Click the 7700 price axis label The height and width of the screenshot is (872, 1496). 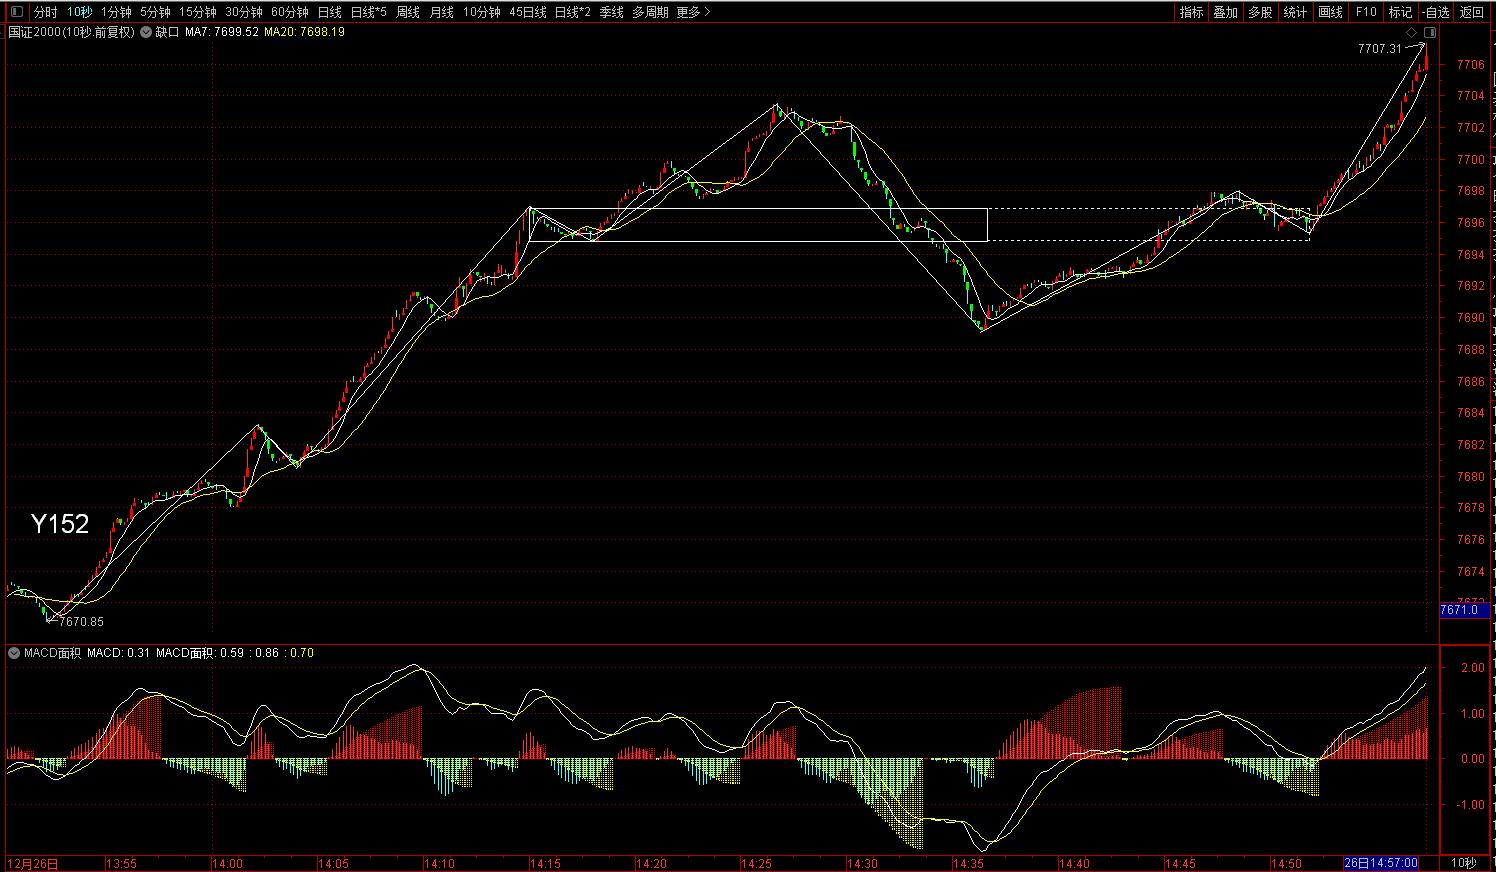point(1471,160)
